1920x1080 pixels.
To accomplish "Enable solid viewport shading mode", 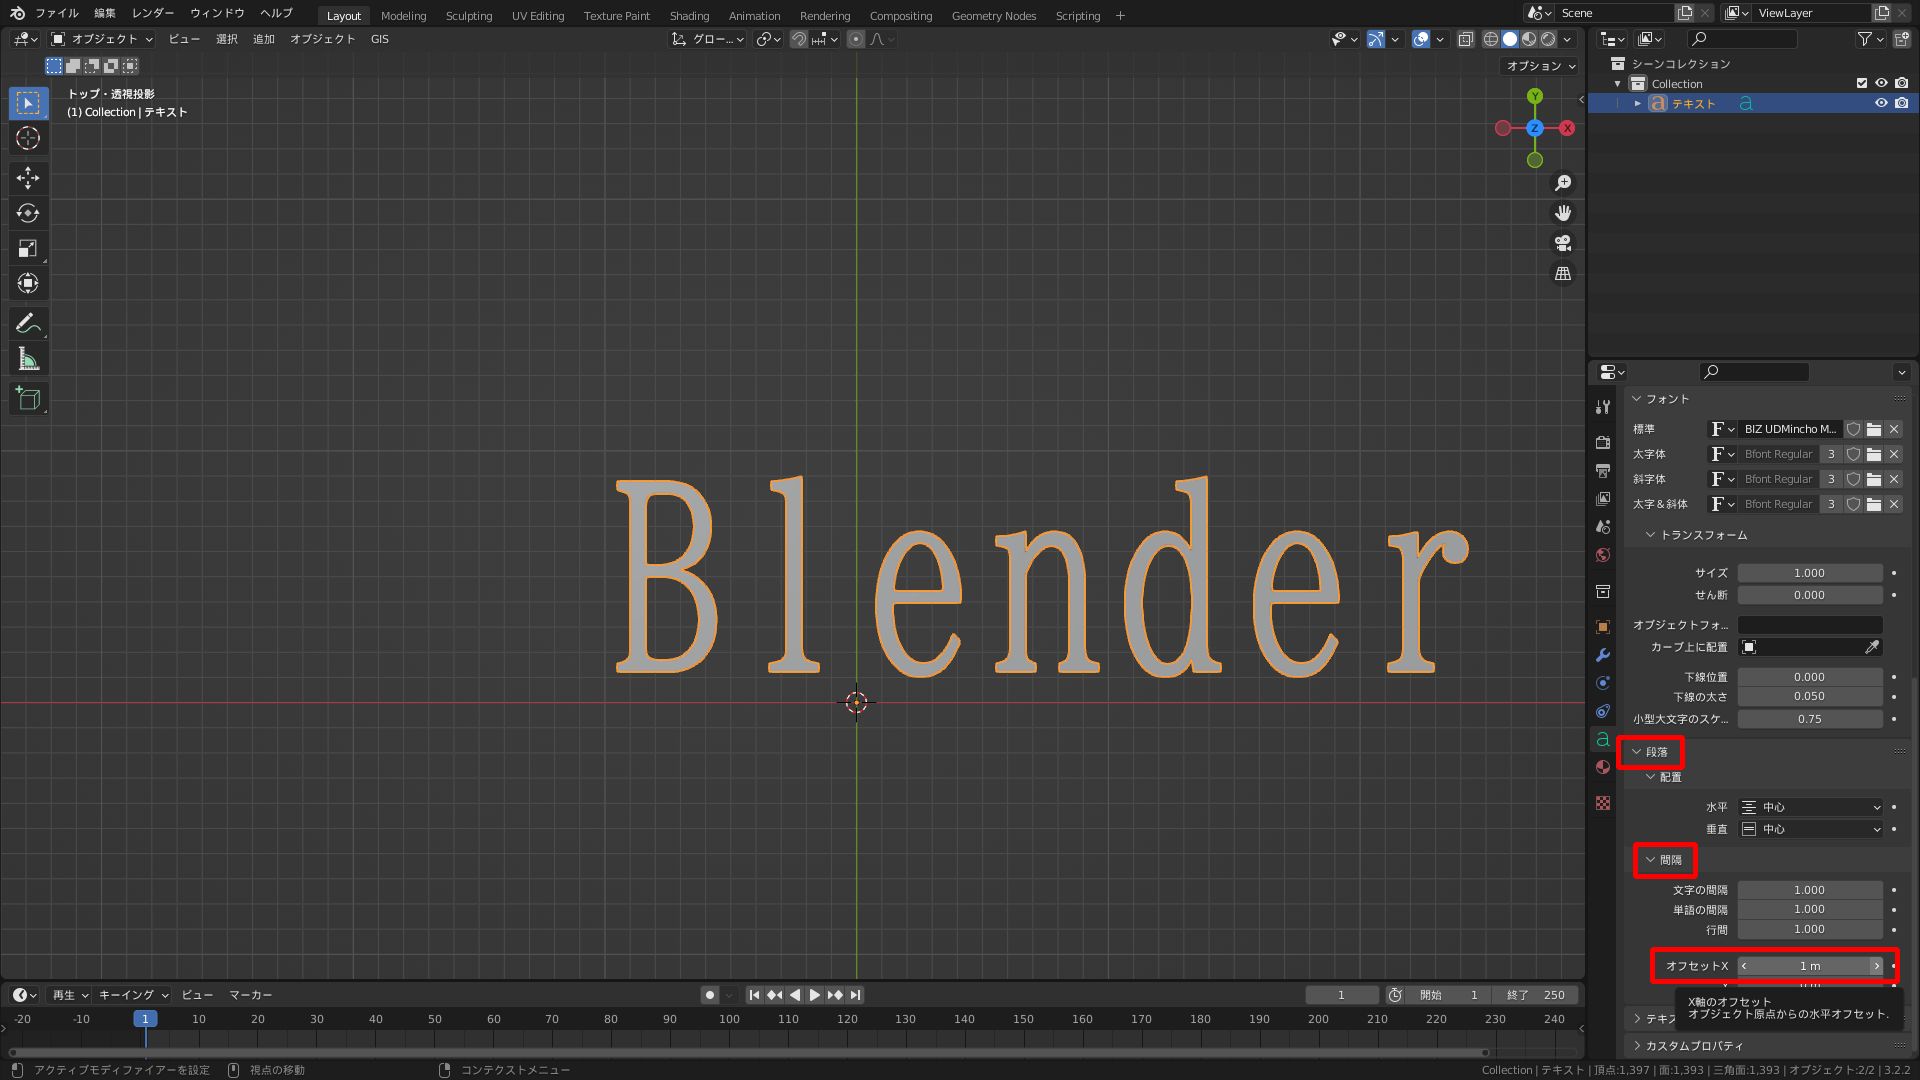I will [1511, 39].
